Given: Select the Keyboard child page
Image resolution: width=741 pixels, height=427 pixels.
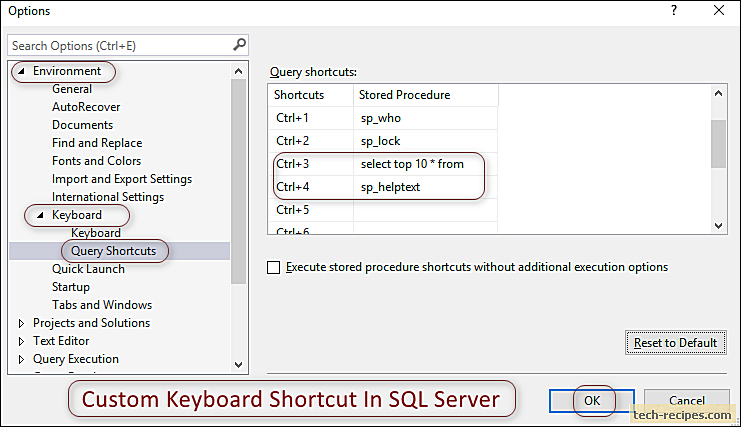Looking at the screenshot, I should (x=96, y=233).
